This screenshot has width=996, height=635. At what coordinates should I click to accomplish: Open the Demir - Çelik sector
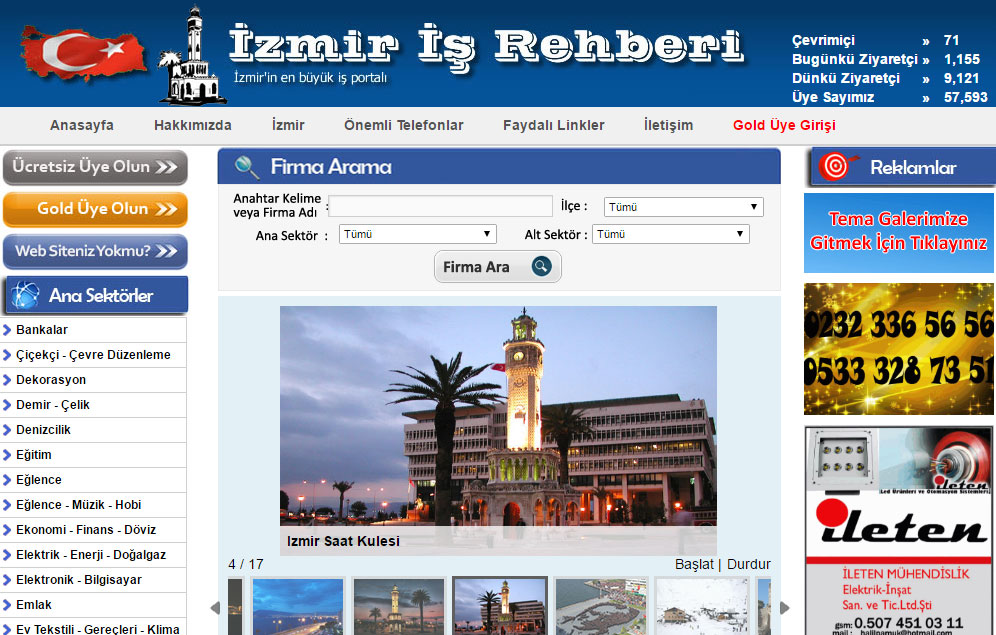click(53, 405)
